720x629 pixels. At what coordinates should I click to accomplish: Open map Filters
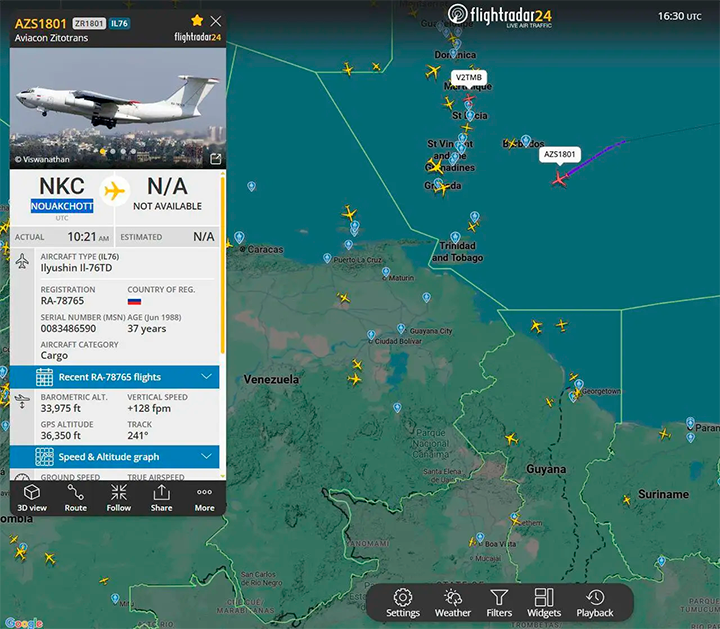pyautogui.click(x=499, y=603)
